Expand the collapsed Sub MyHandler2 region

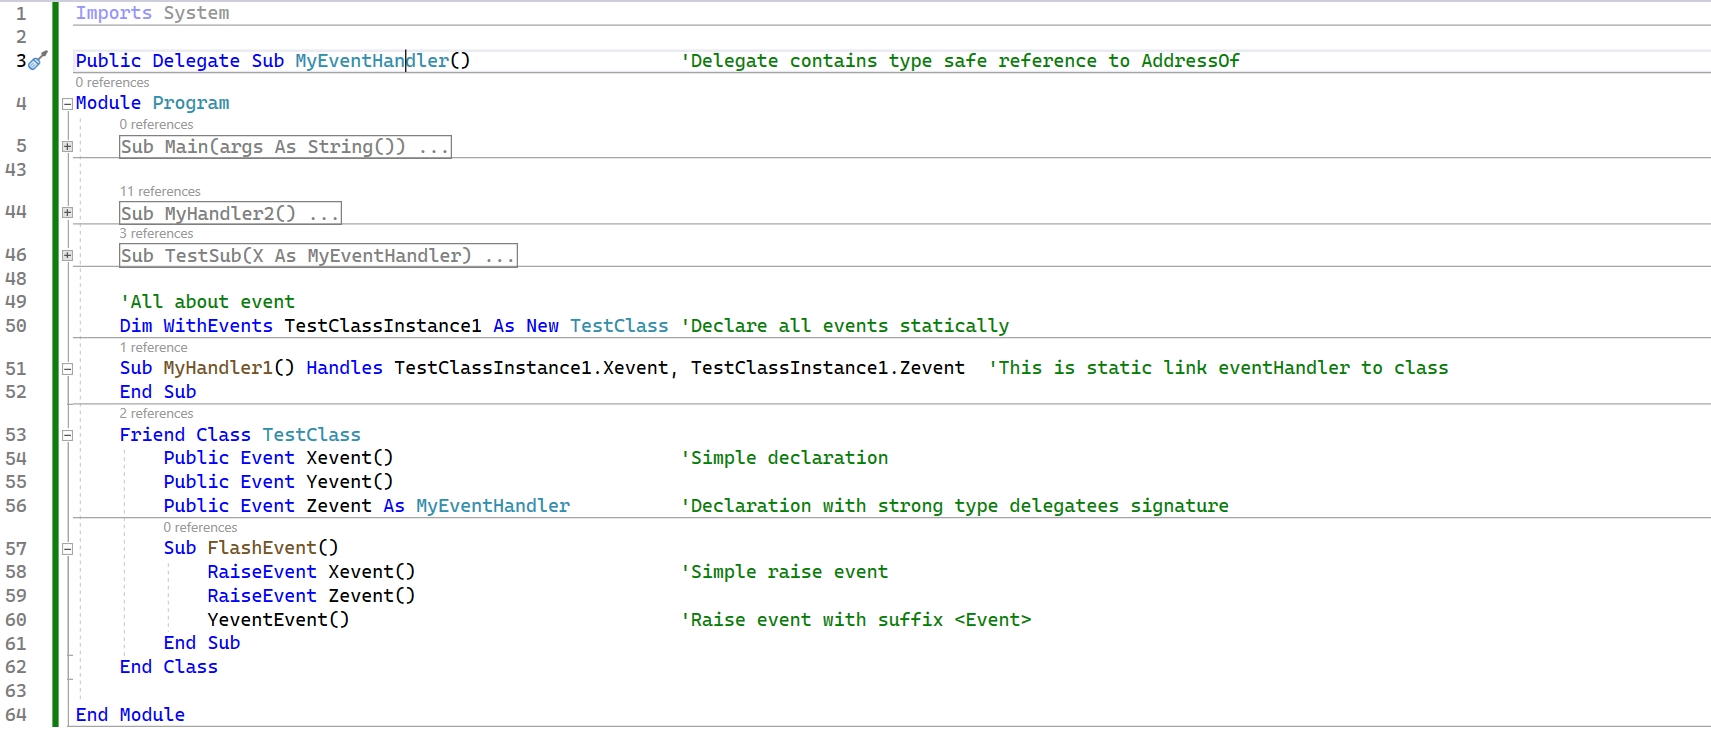pyautogui.click(x=67, y=213)
